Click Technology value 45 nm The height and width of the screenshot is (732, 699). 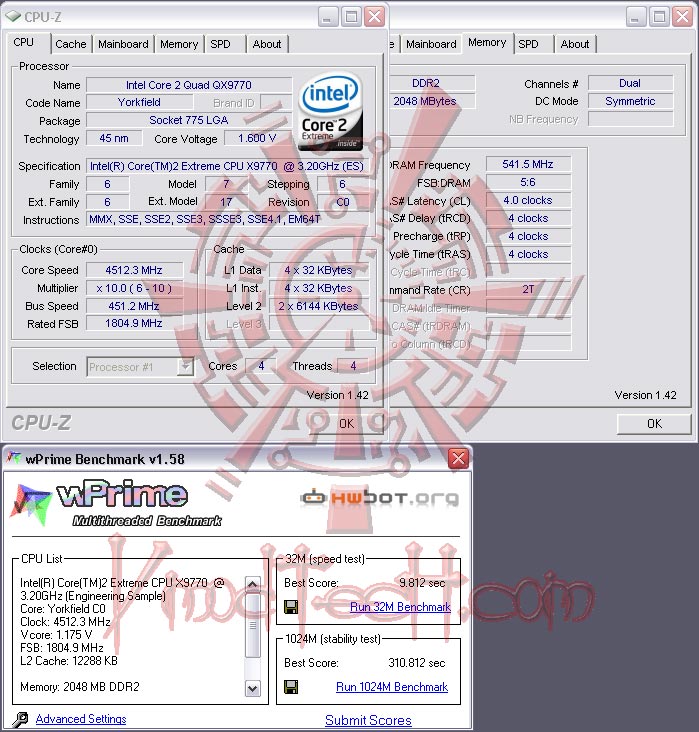click(x=114, y=138)
